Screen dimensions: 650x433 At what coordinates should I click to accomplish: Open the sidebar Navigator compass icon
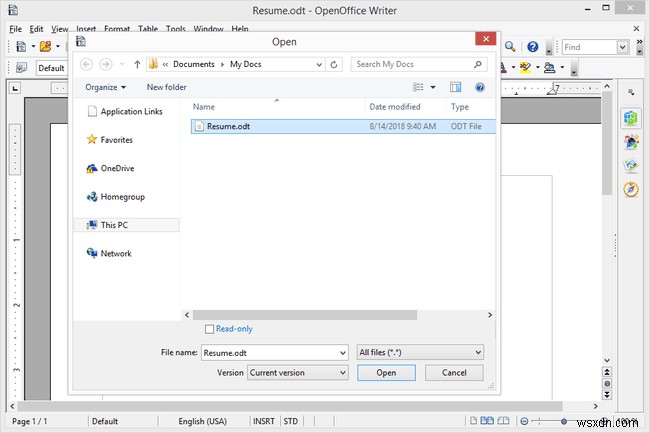[631, 189]
